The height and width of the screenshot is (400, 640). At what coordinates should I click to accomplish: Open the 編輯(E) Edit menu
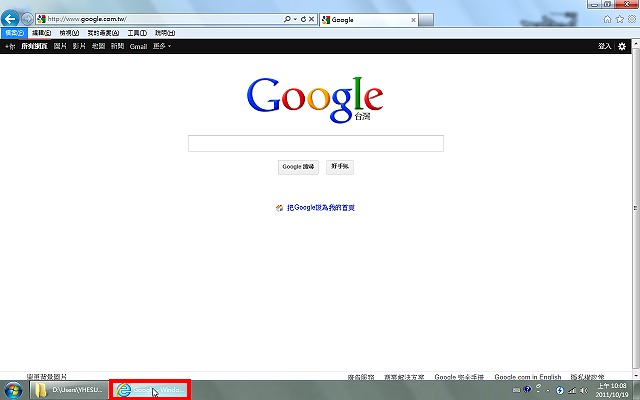[41, 33]
